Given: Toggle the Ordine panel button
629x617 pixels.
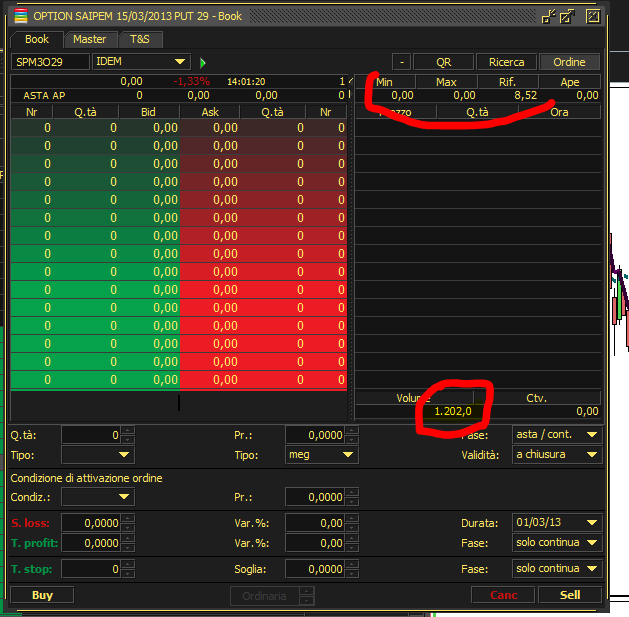Looking at the screenshot, I should point(569,62).
